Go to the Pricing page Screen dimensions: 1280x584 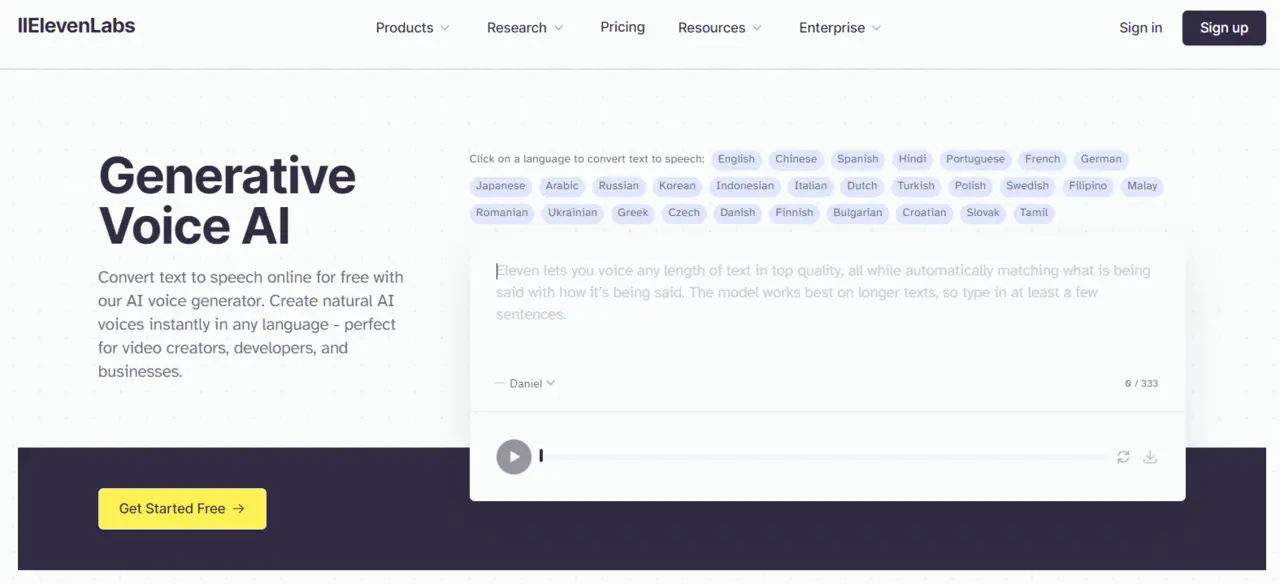(x=622, y=27)
